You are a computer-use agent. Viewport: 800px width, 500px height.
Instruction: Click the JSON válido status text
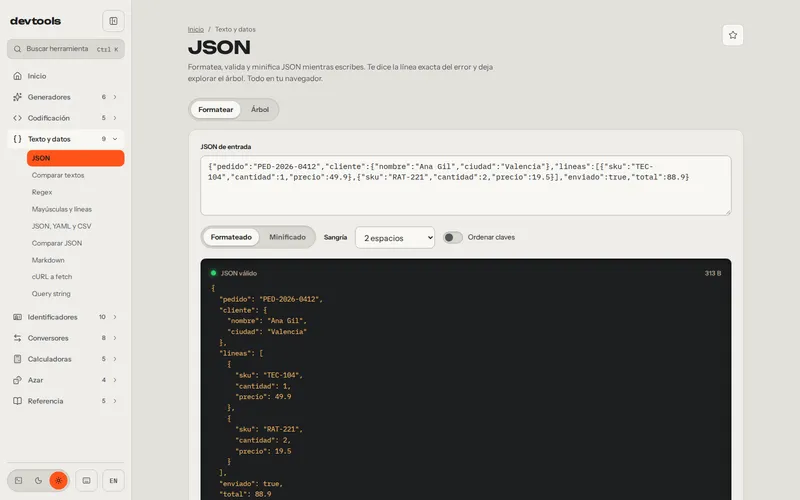tap(239, 273)
